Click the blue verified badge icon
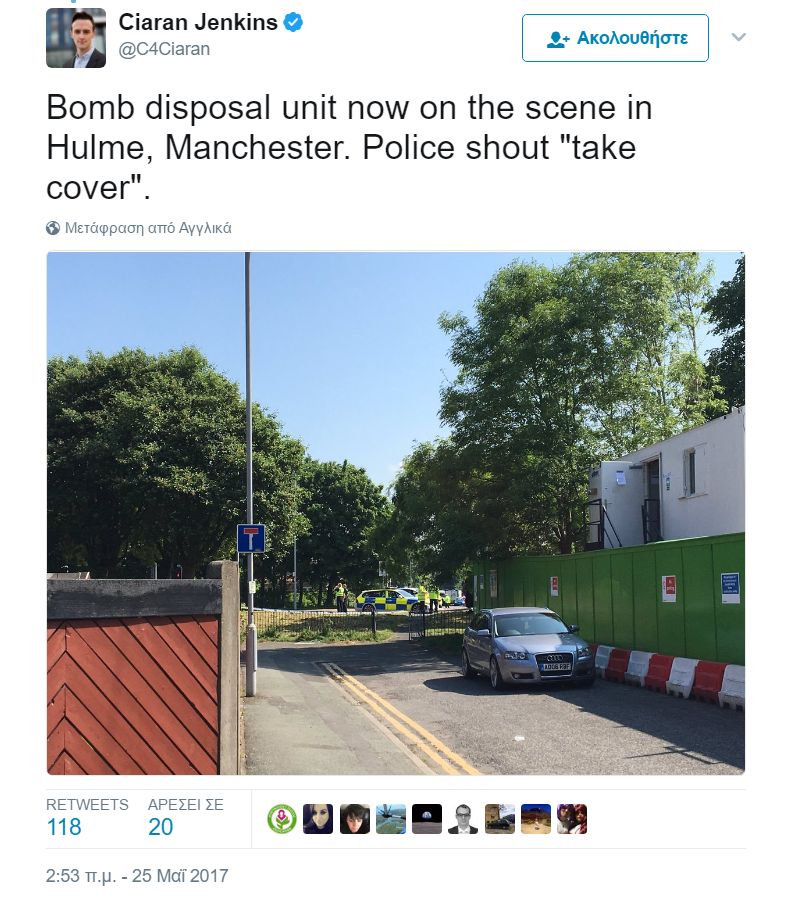791x900 pixels. [x=293, y=22]
